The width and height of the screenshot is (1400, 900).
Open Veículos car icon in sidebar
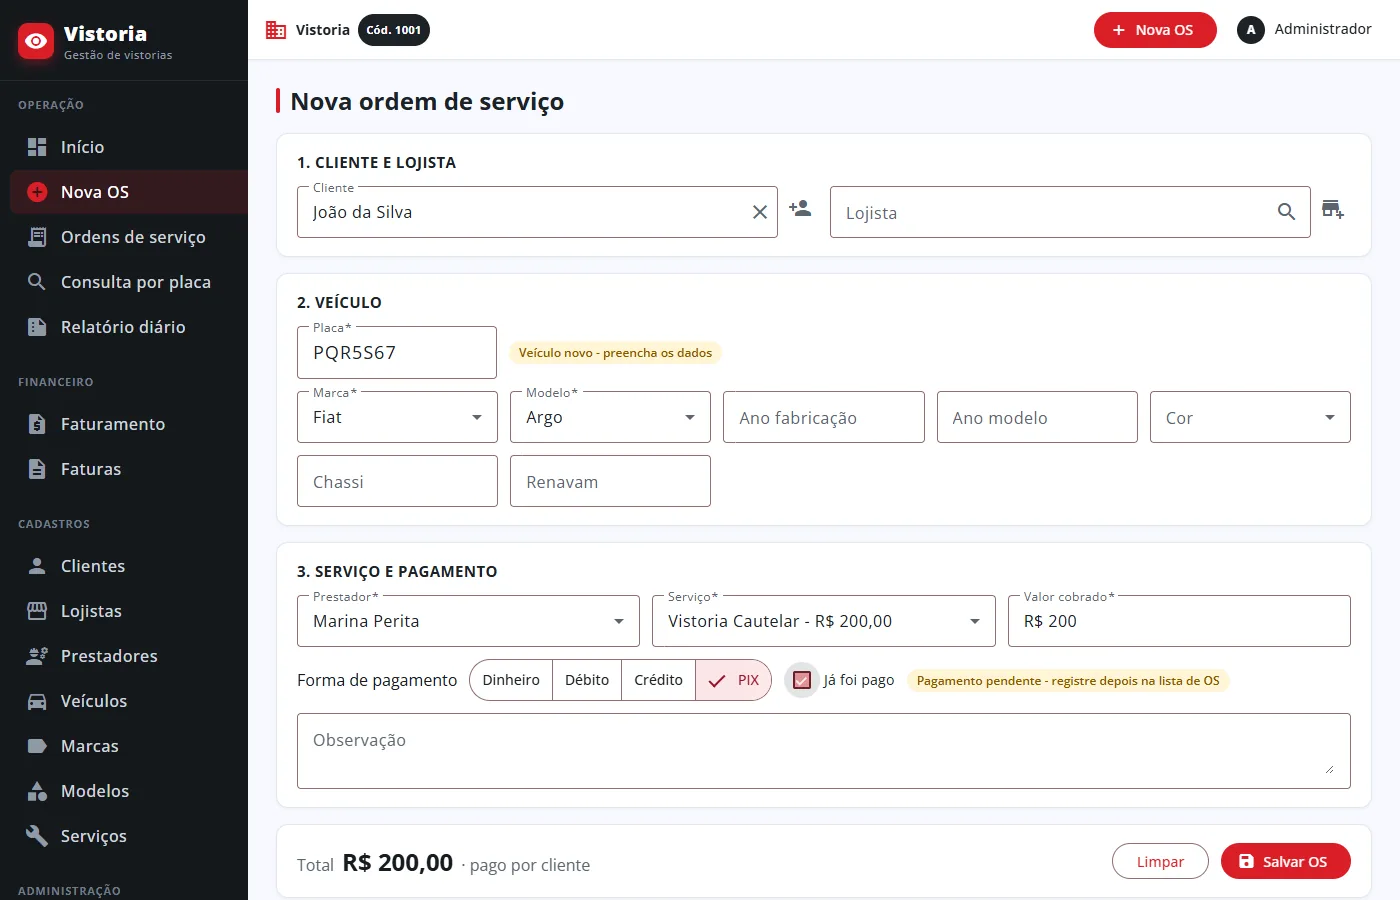tap(37, 701)
